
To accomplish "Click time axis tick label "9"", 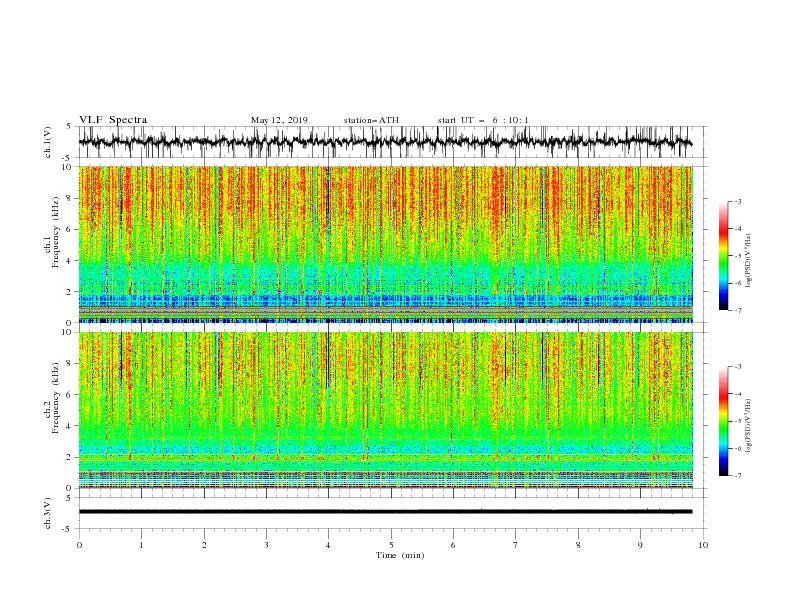I will (640, 545).
